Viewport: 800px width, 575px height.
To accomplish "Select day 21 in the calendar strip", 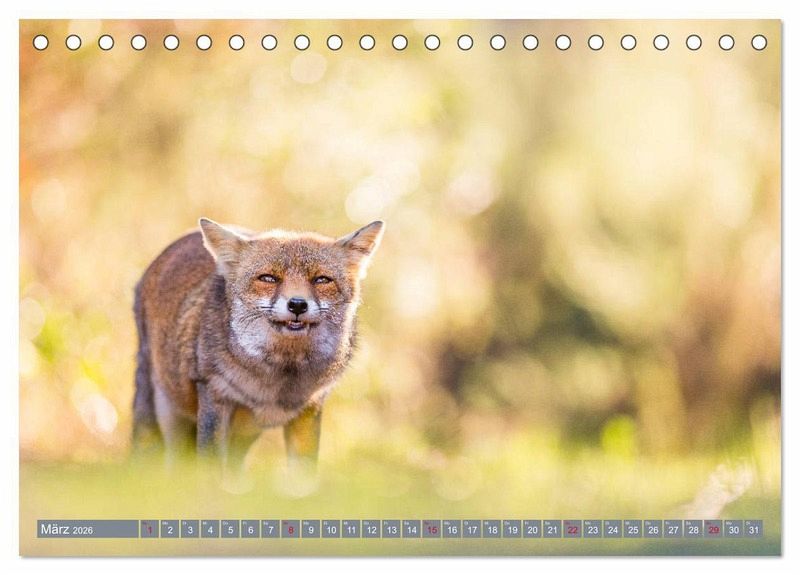I will [553, 529].
